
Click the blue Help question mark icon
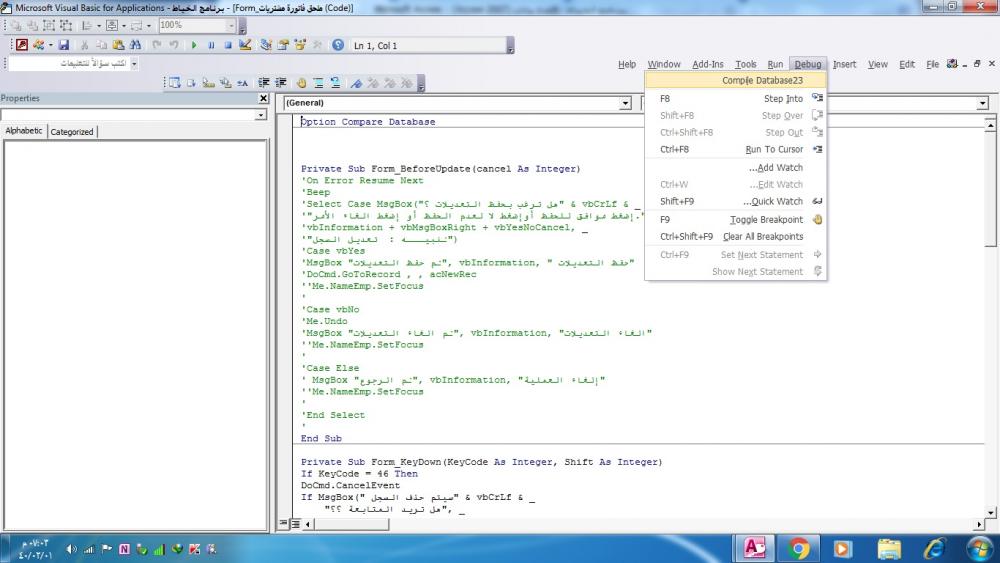pyautogui.click(x=338, y=45)
